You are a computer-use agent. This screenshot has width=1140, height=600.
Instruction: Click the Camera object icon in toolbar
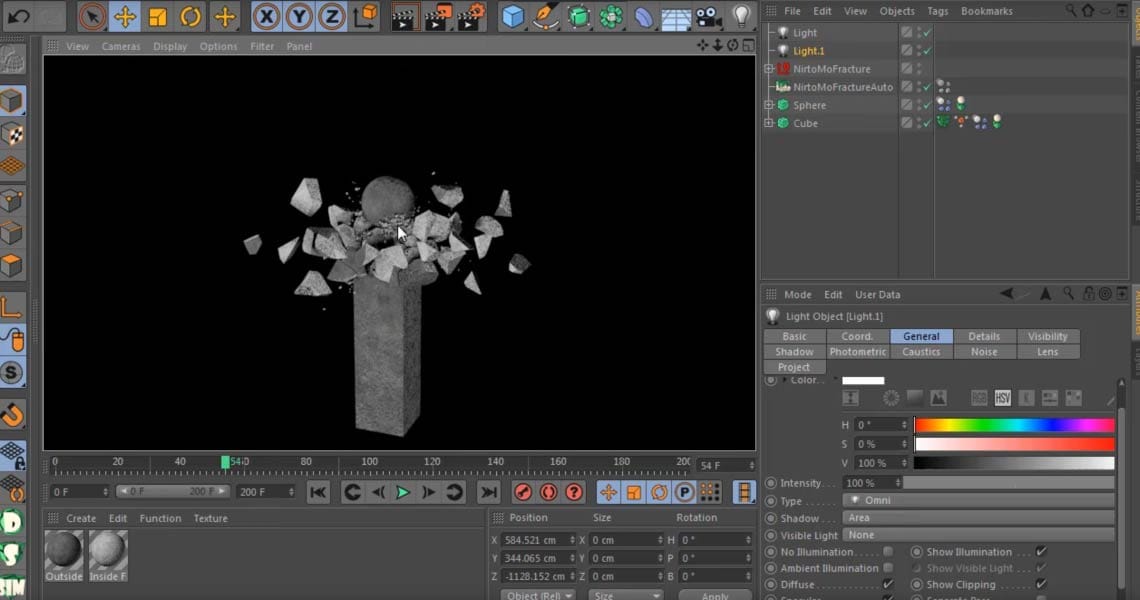(x=708, y=17)
